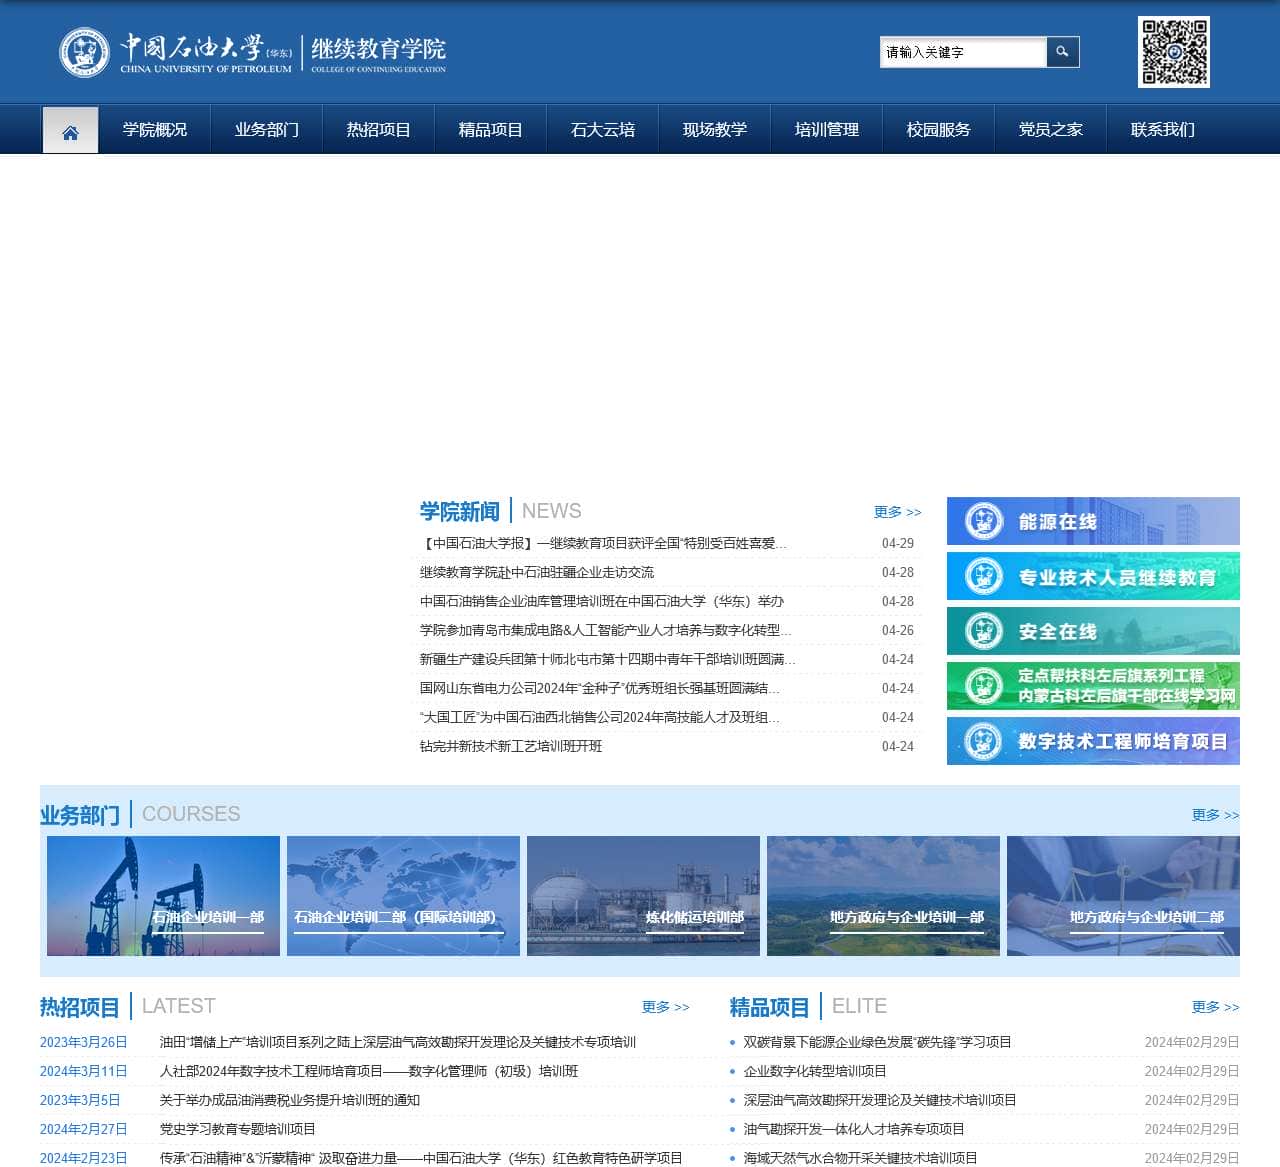Open the 党员之家 menu
The height and width of the screenshot is (1167, 1280).
tap(1051, 130)
